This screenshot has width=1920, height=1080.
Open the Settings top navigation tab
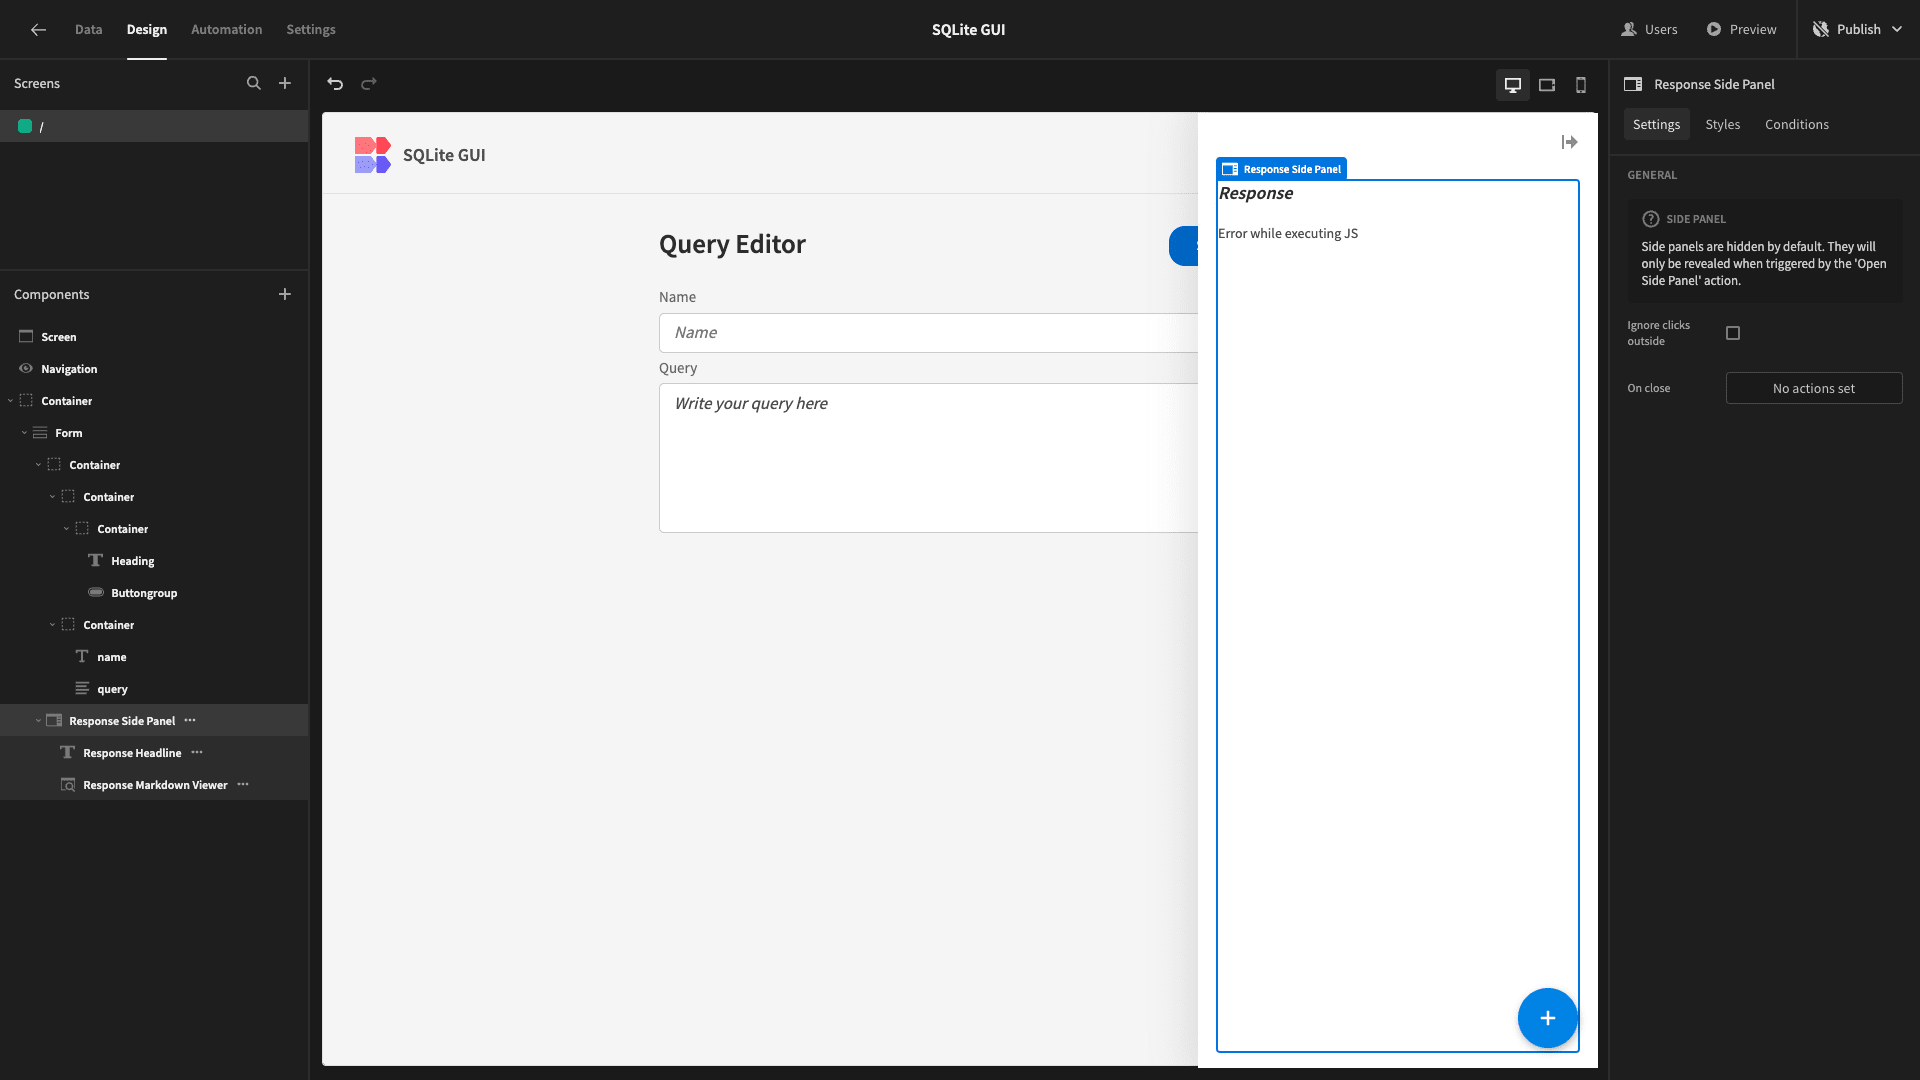click(311, 29)
